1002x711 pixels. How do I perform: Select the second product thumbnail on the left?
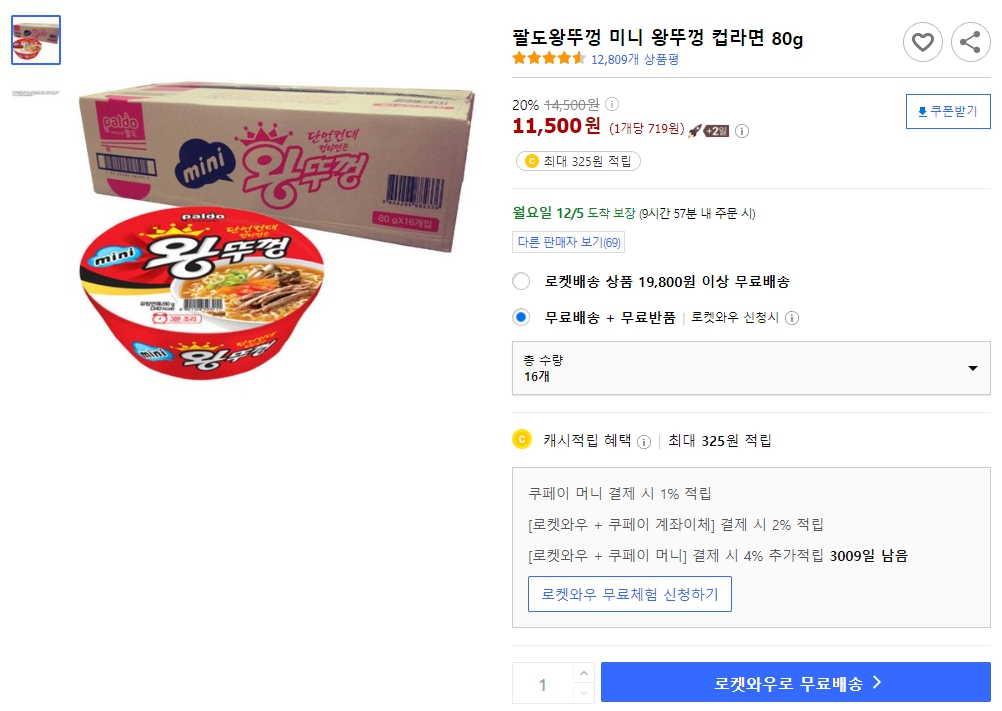tap(36, 96)
